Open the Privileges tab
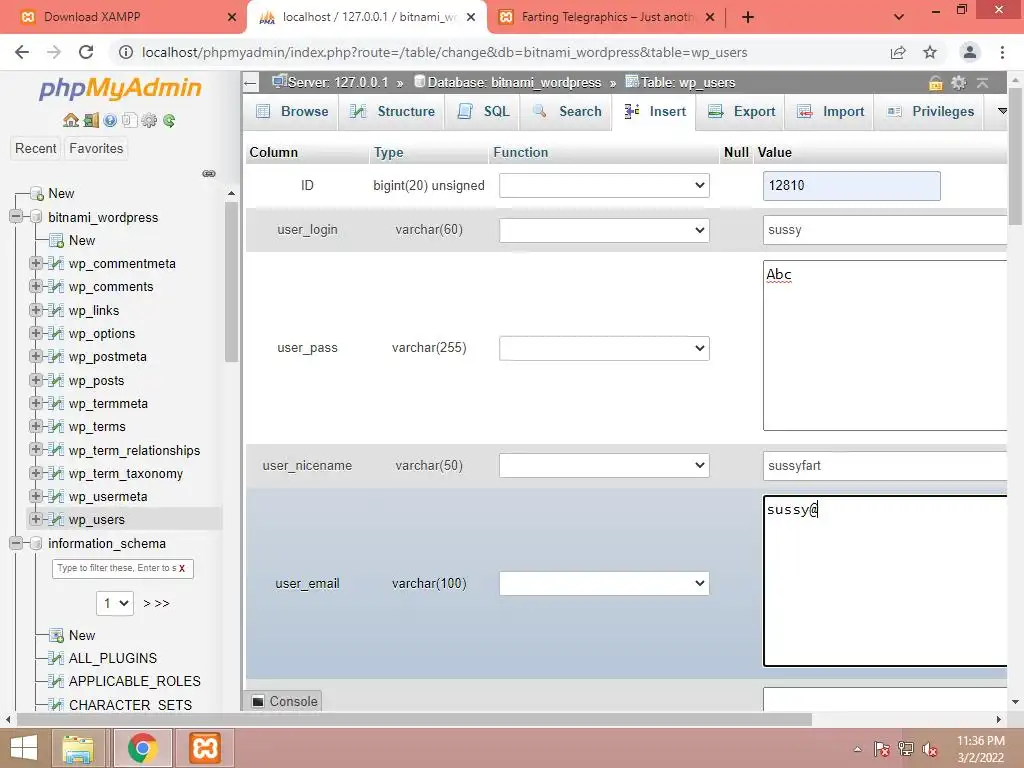The image size is (1024, 768). [931, 112]
